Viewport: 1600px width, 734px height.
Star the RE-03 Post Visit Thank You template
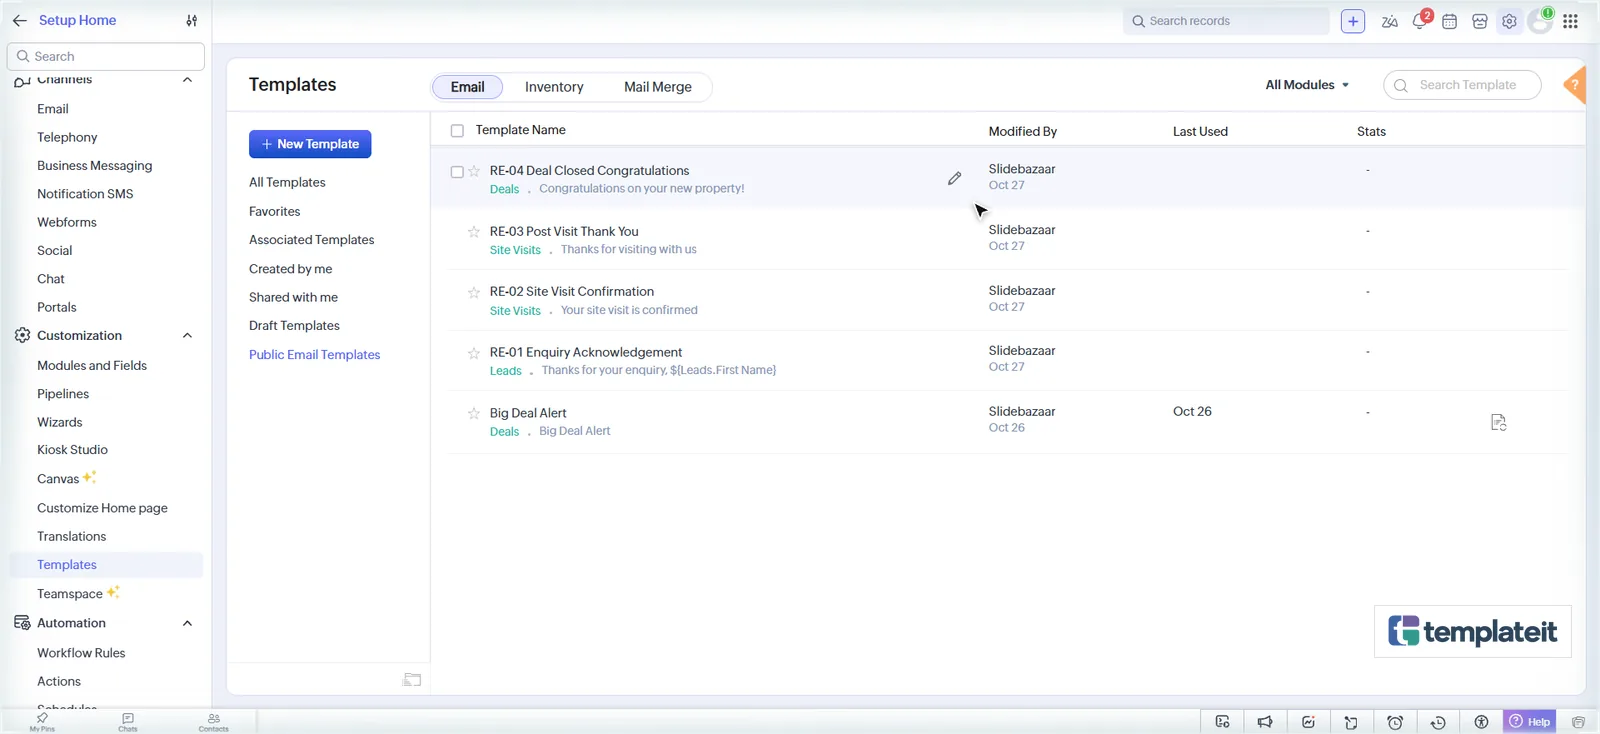(474, 232)
